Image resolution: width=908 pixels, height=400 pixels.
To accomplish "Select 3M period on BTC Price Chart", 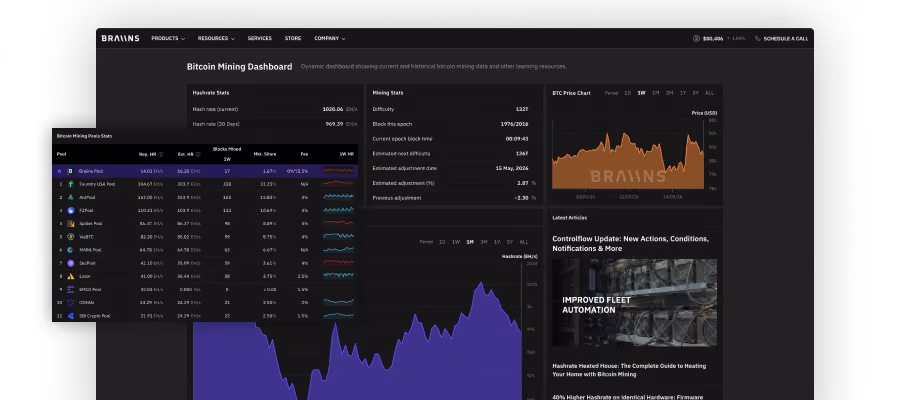I will pyautogui.click(x=669, y=93).
